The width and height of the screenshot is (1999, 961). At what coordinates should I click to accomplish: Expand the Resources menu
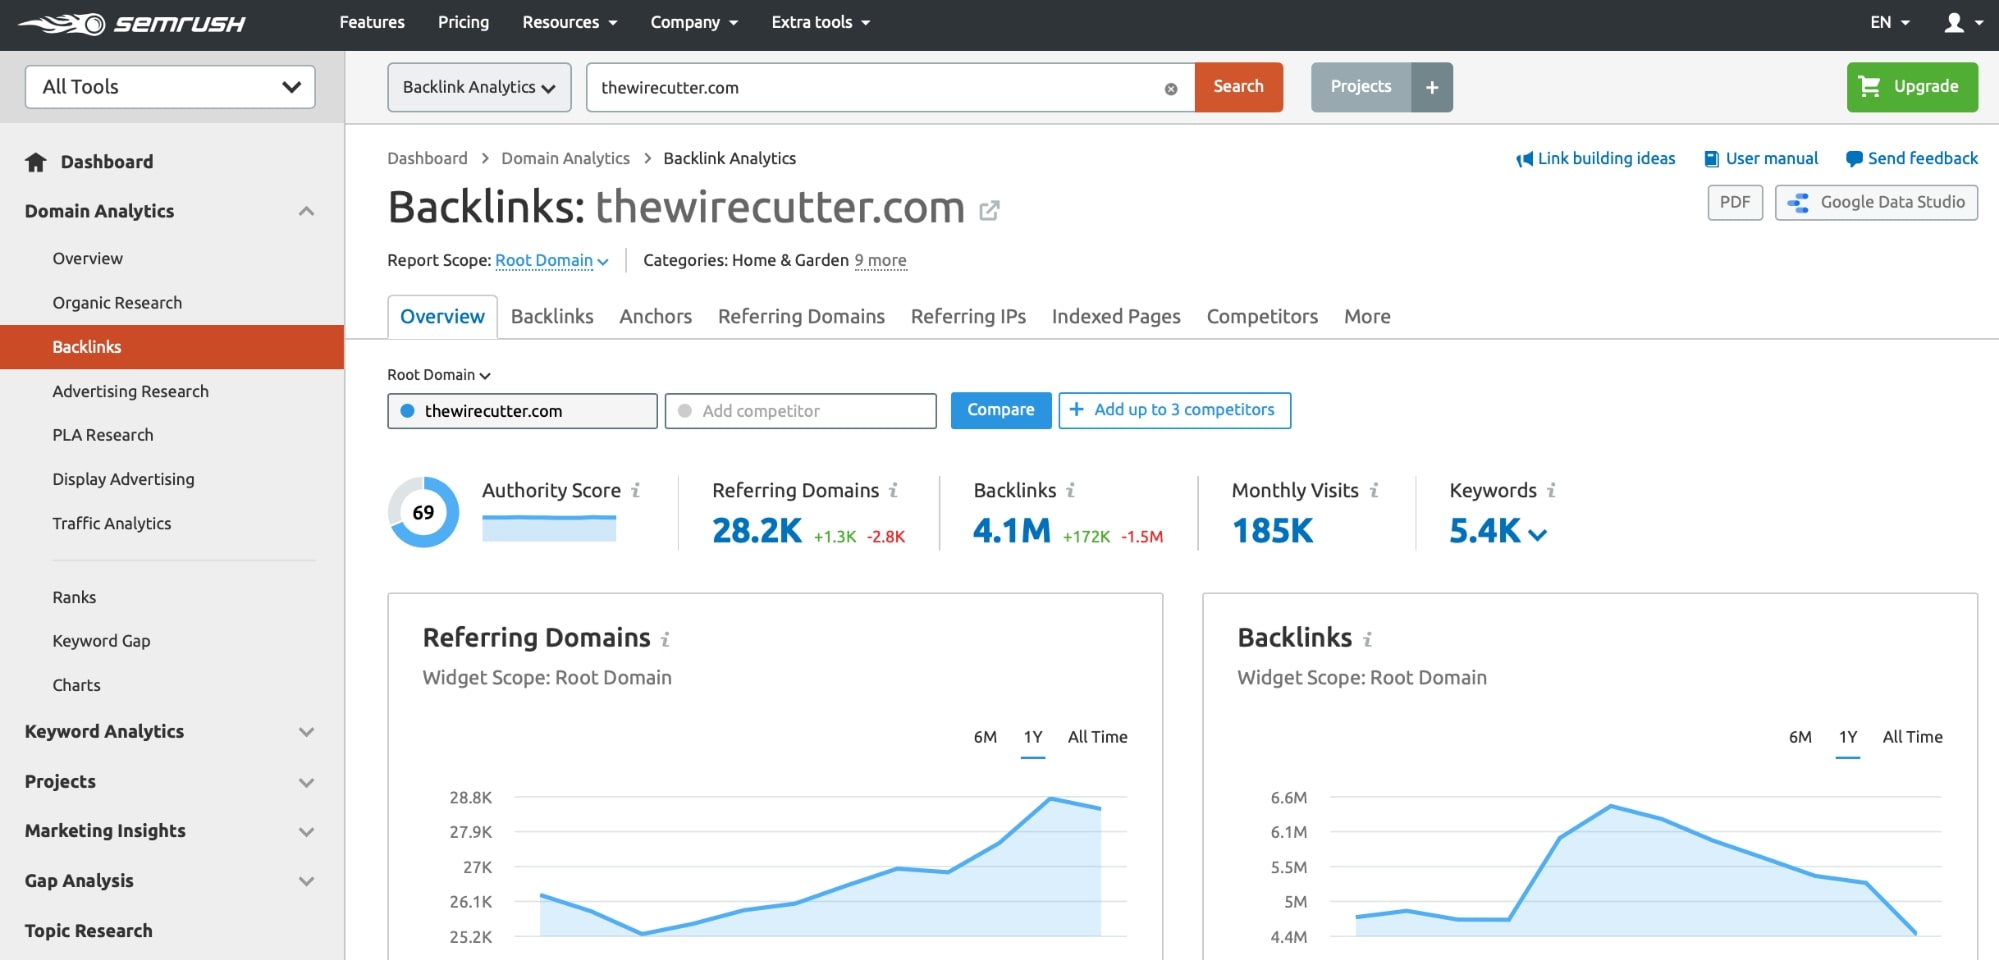click(569, 22)
